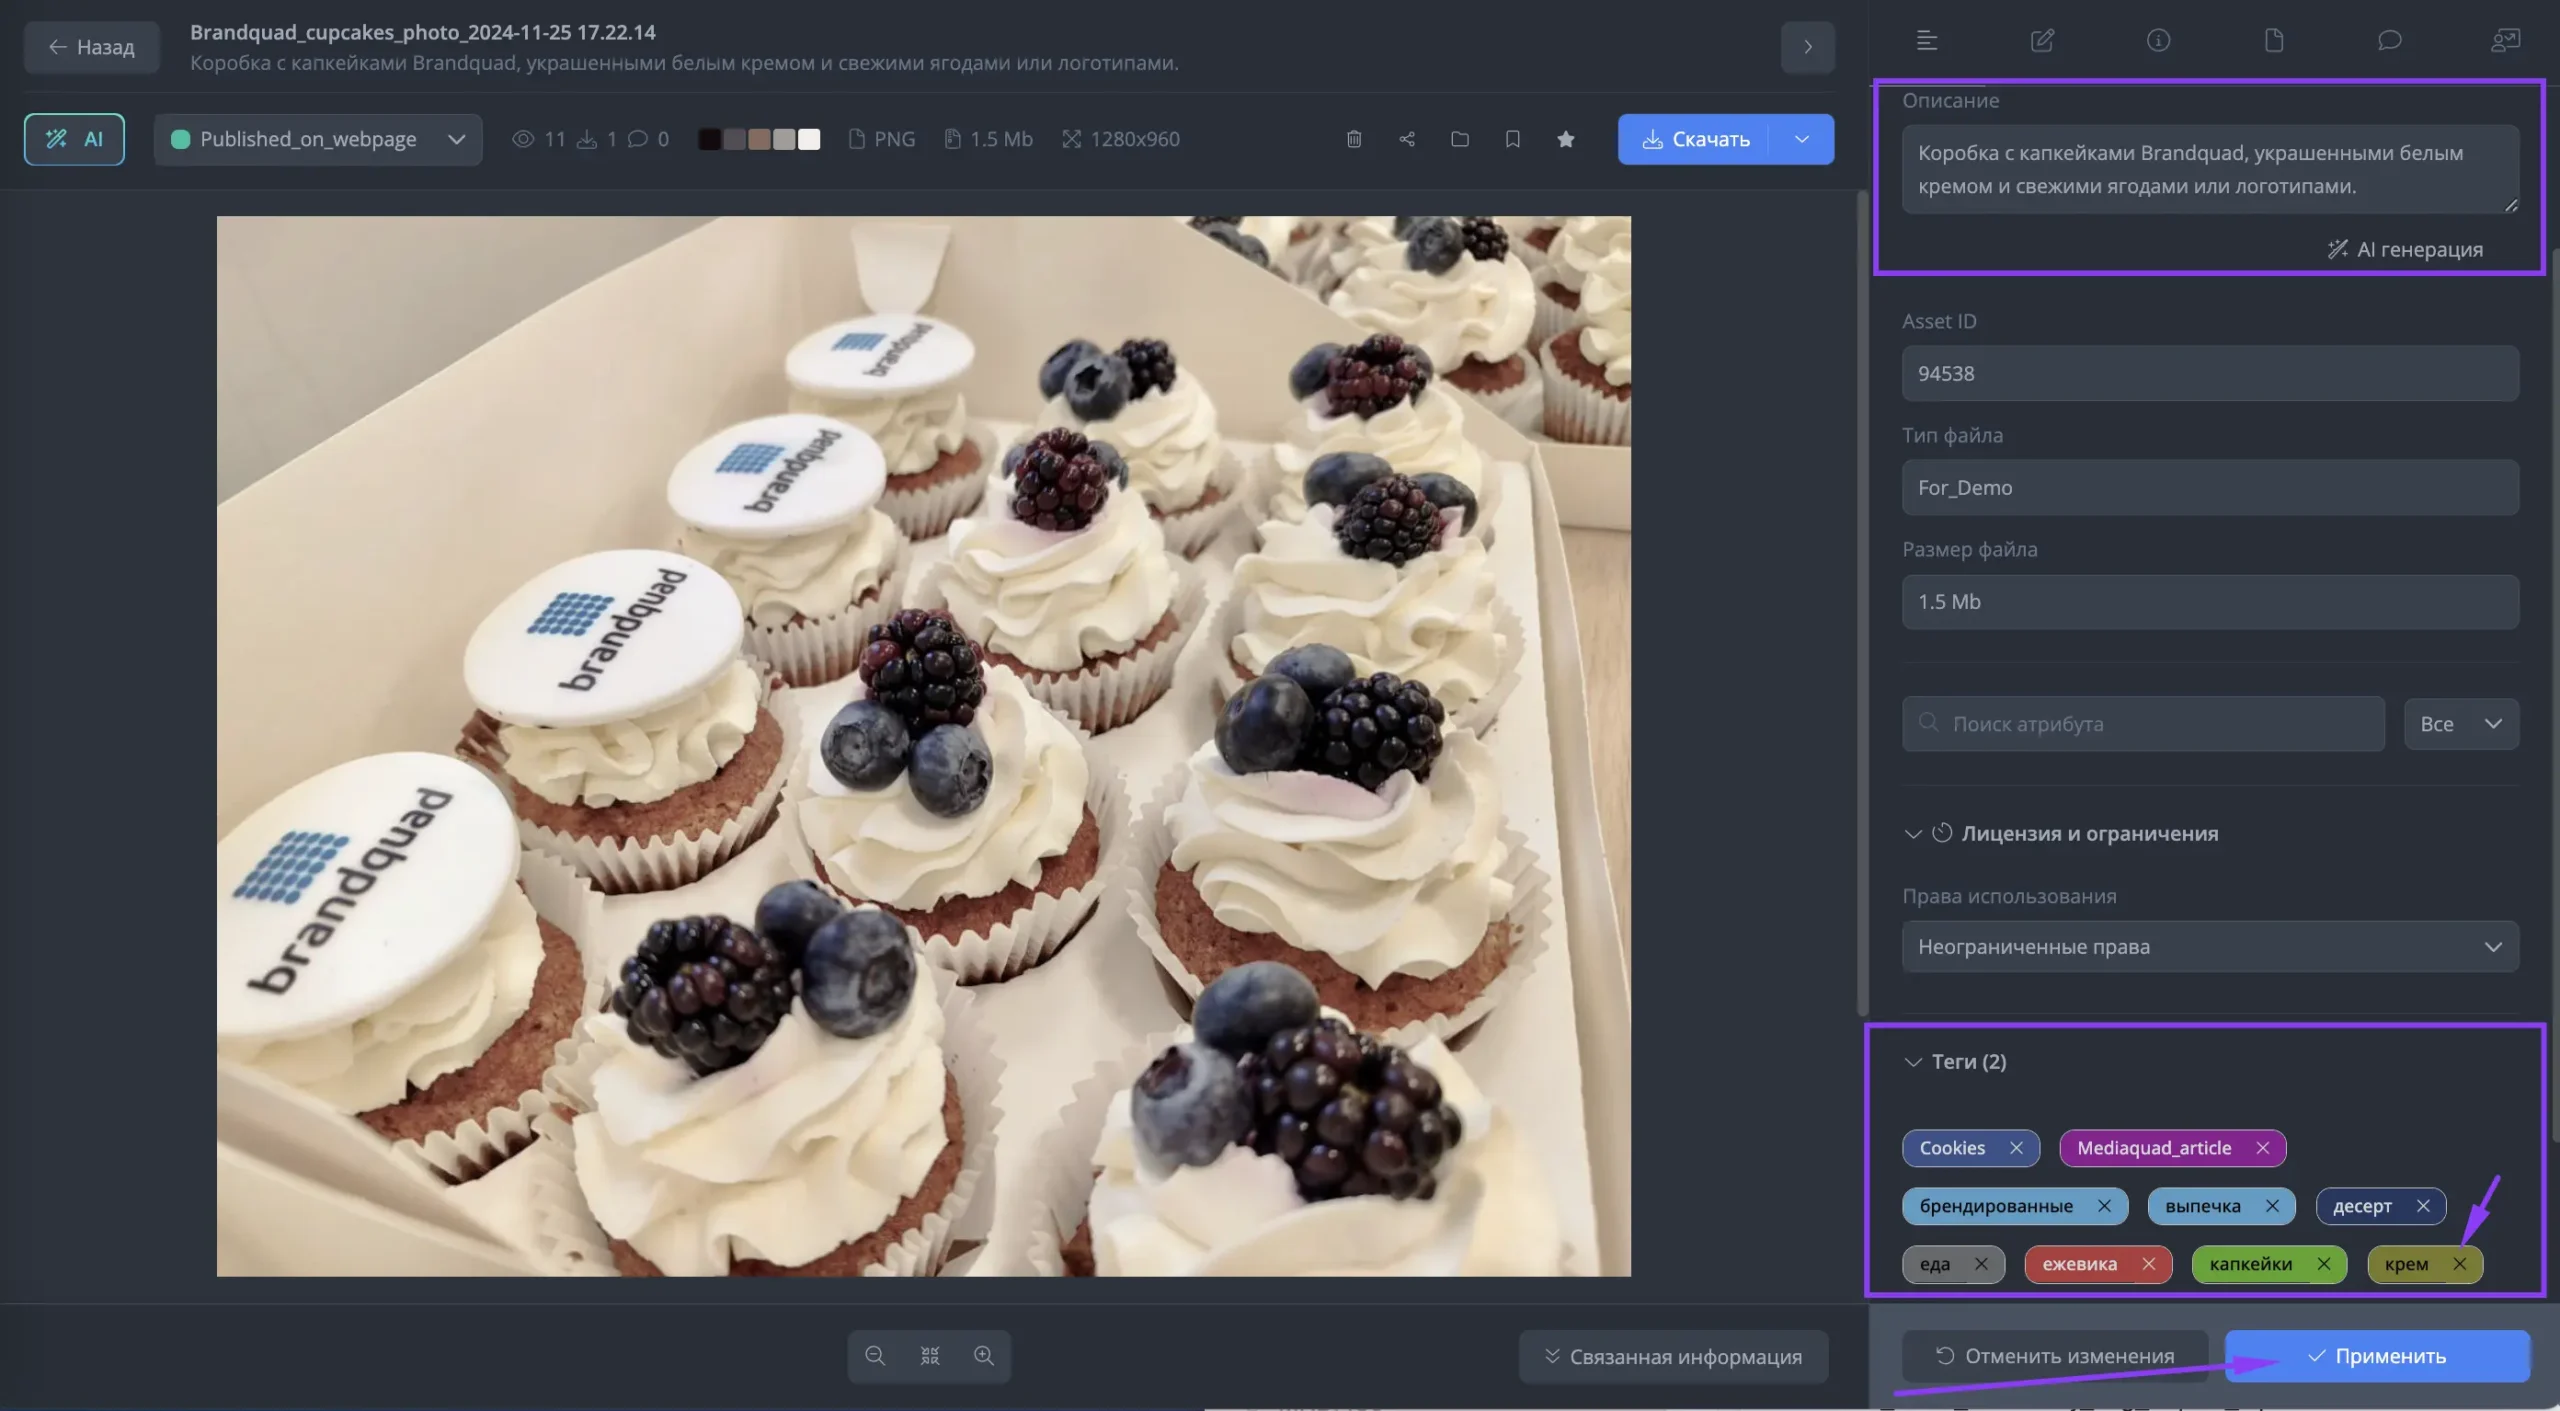Click the bookmark icon
Screen dimensions: 2560x1411
(x=1513, y=139)
